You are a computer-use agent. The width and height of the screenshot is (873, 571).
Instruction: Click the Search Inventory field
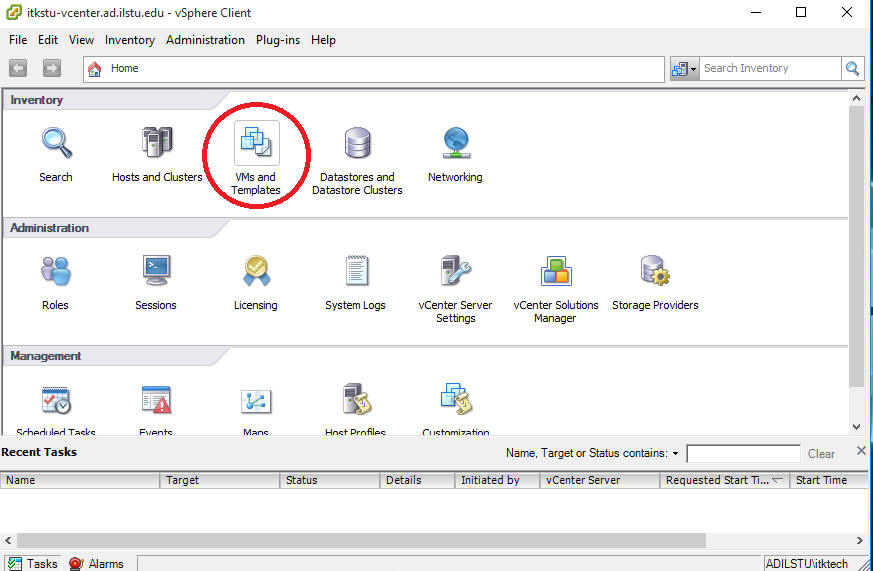pos(770,68)
